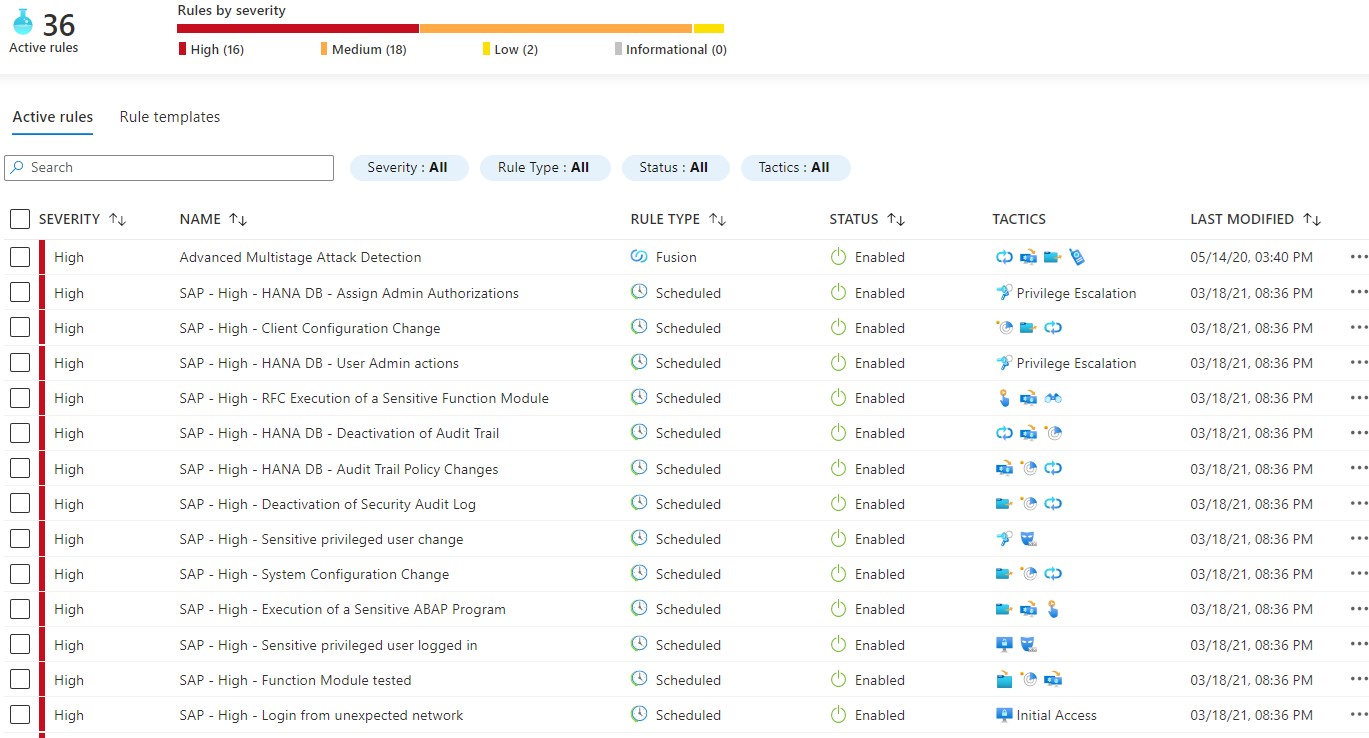The width and height of the screenshot is (1369, 738).
Task: Check the Advanced Multistage Attack Detection row checkbox
Action: coord(19,257)
